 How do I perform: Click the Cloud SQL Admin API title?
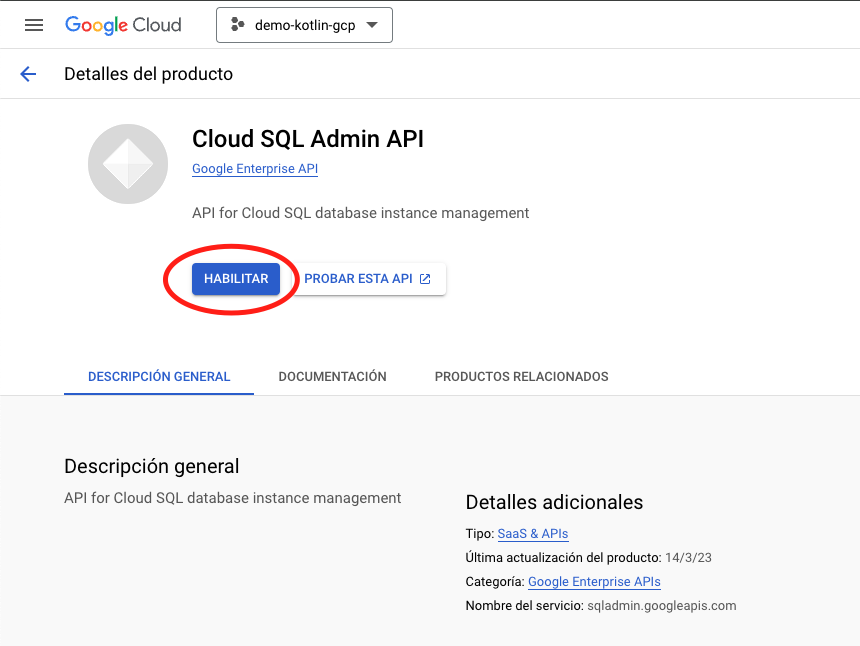[x=308, y=139]
